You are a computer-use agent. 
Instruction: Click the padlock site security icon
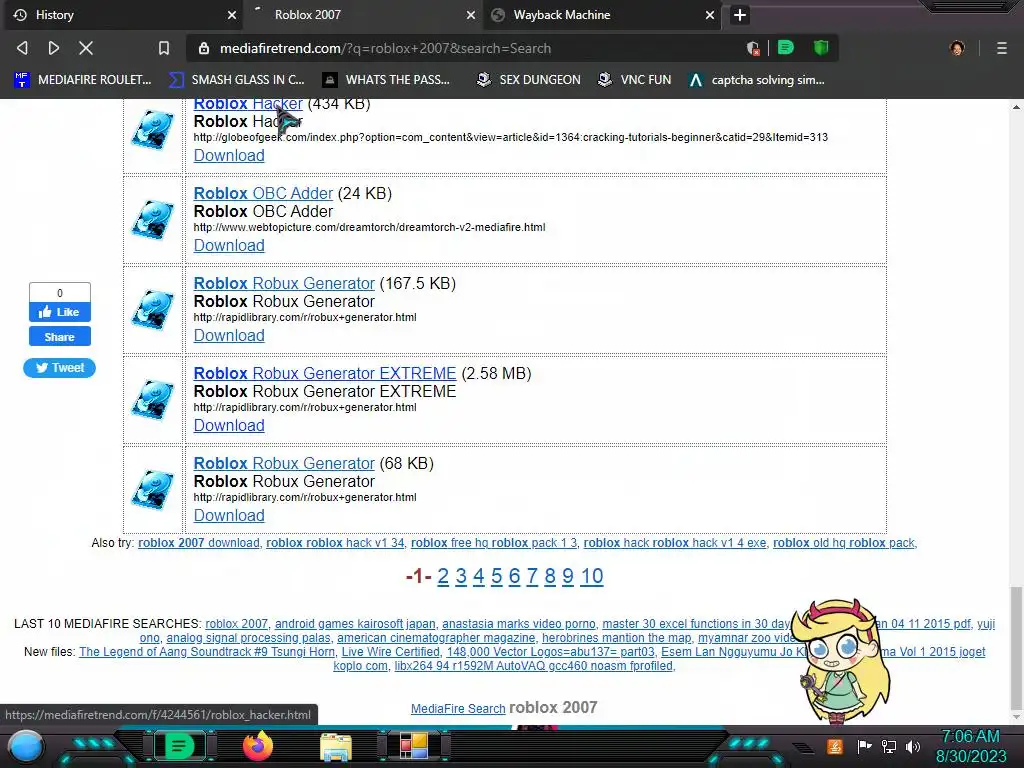(x=204, y=48)
